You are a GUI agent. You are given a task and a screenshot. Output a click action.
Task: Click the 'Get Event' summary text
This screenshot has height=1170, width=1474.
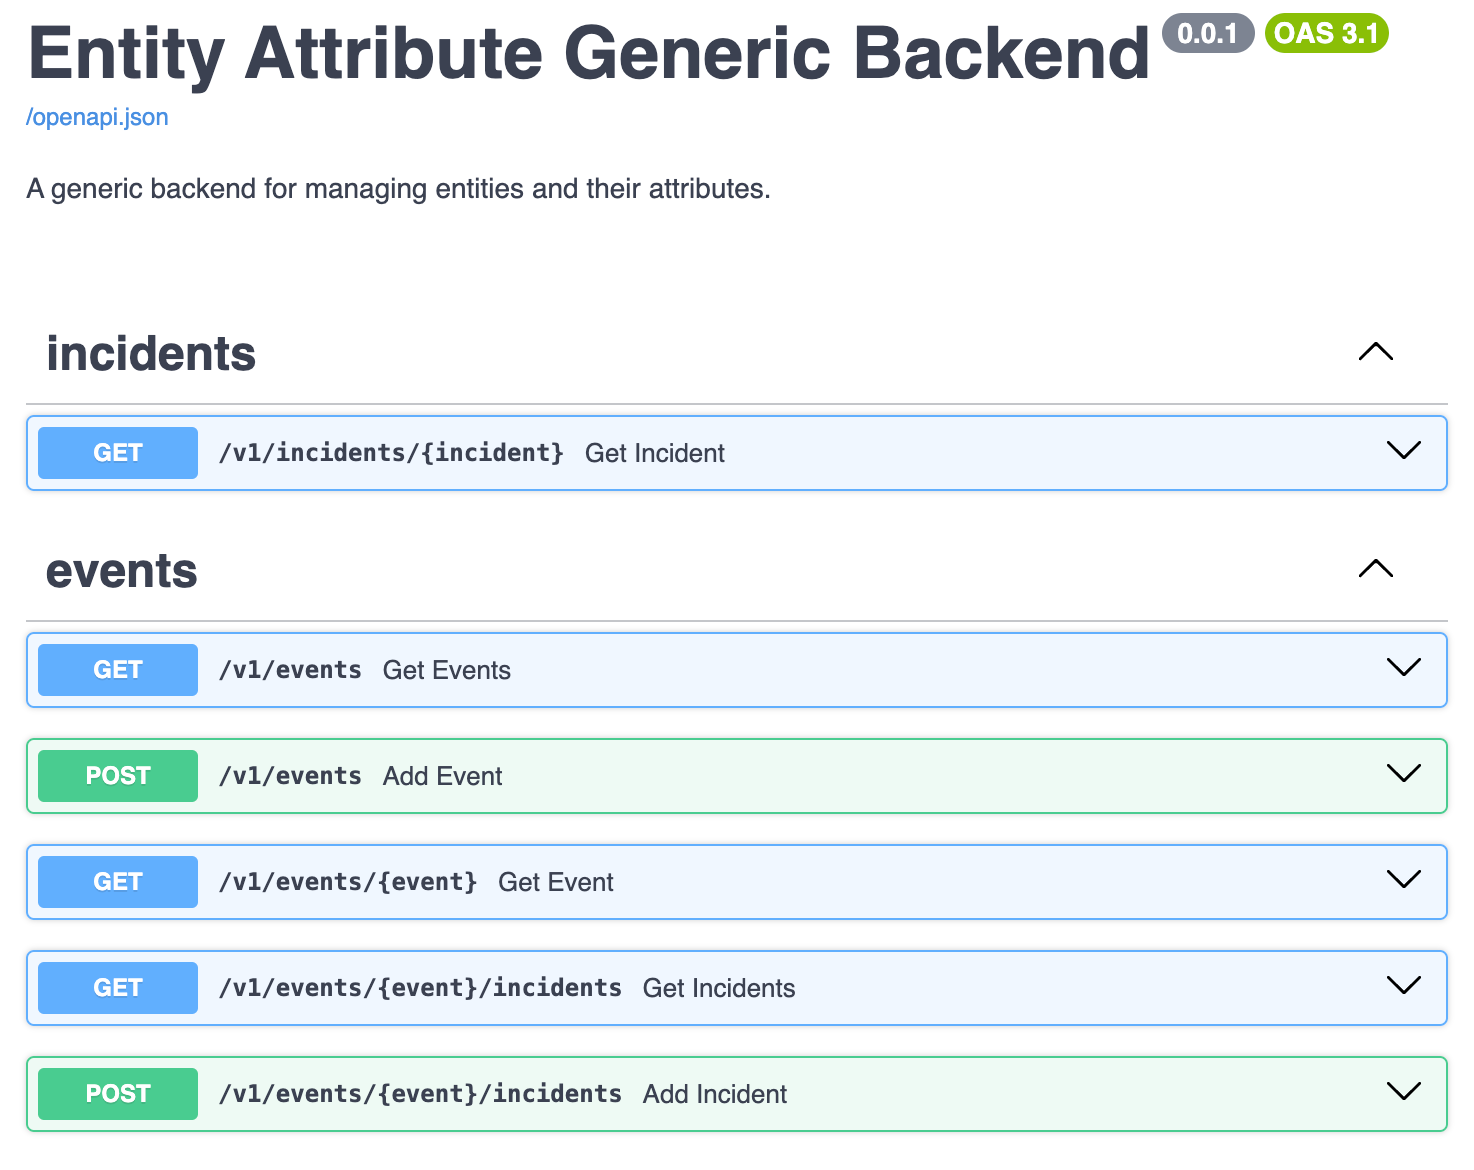click(x=556, y=882)
